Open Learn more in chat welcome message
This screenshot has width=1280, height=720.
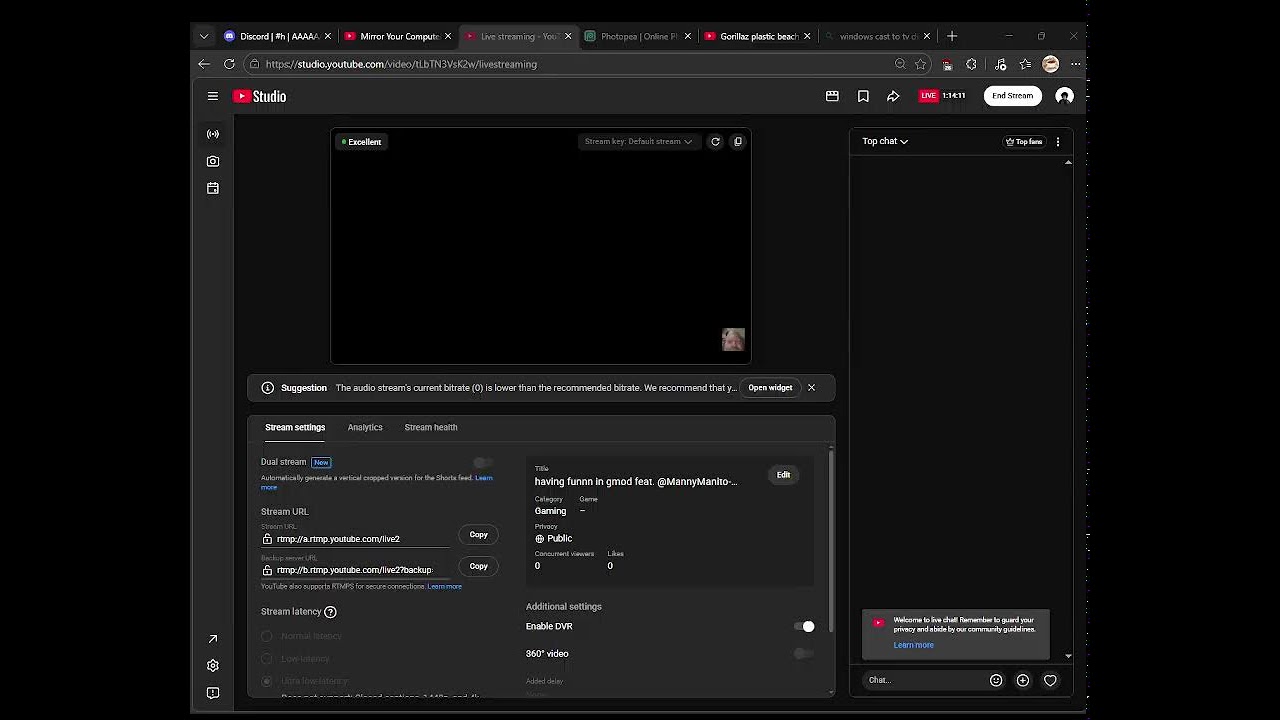point(913,645)
